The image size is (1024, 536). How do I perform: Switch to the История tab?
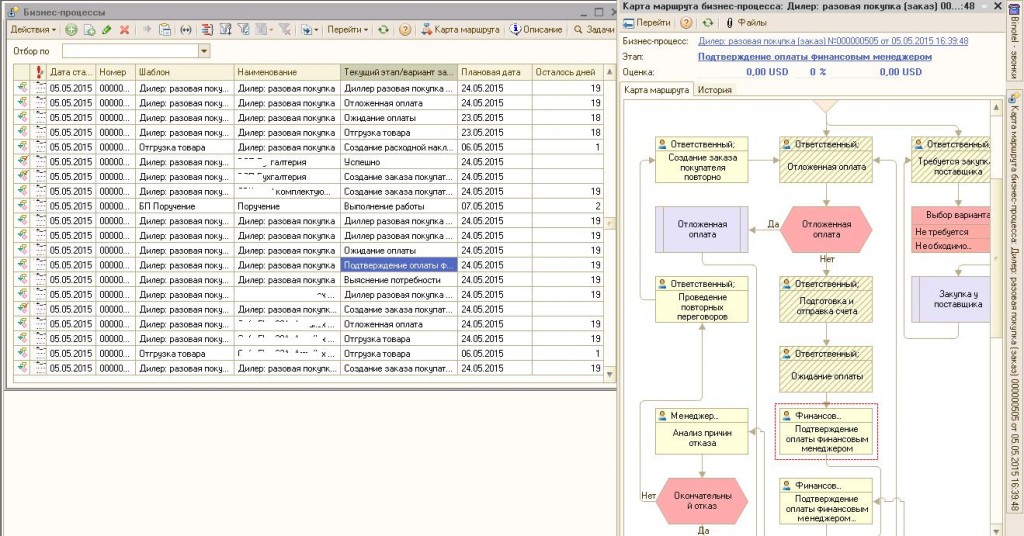pyautogui.click(x=714, y=90)
